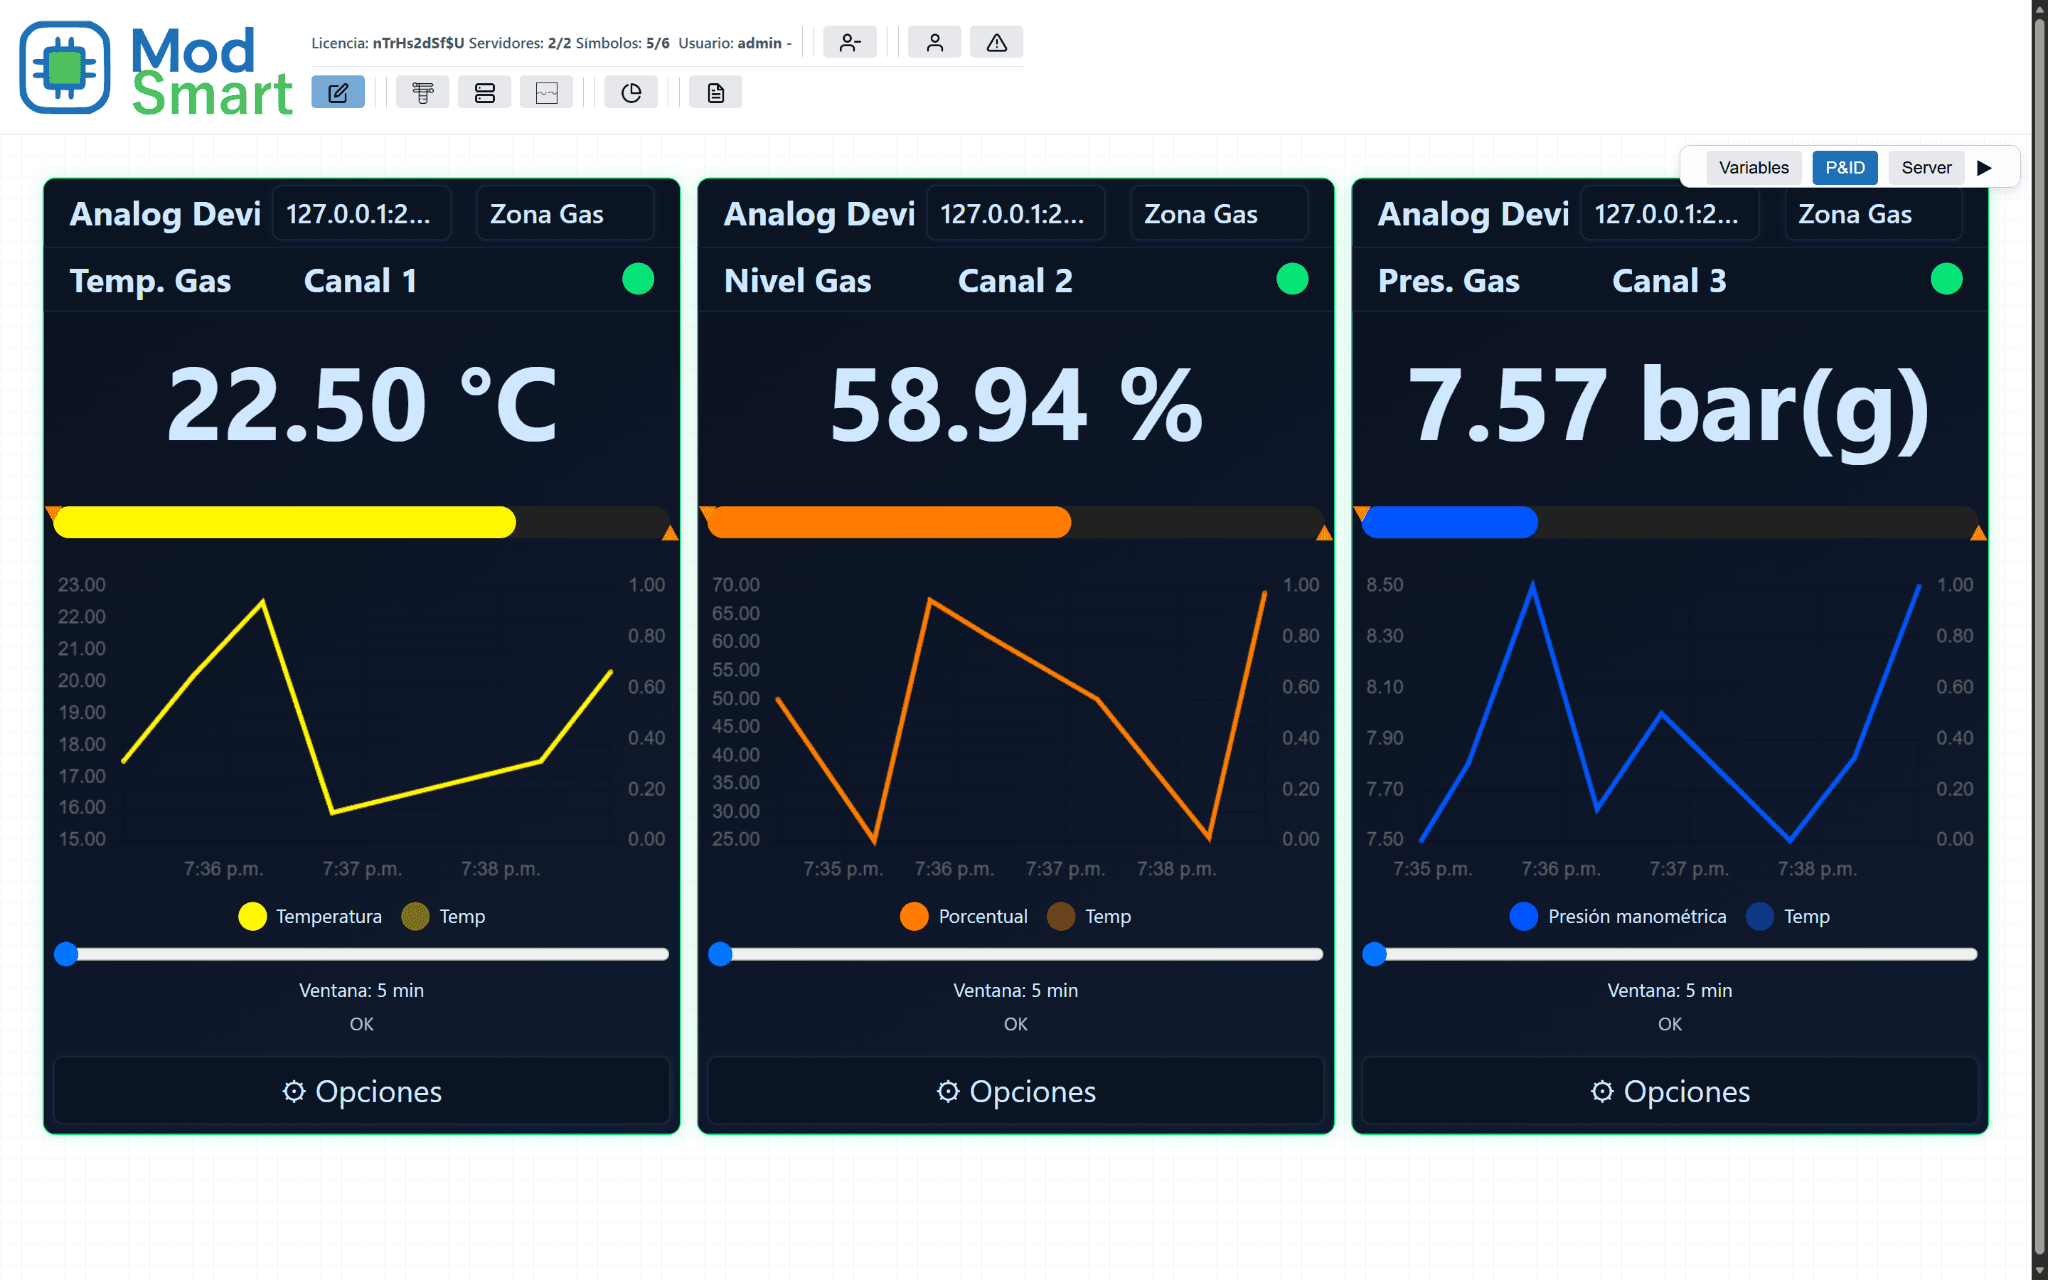Open the user profile icon
Viewport: 2048px width, 1280px height.
[x=935, y=42]
